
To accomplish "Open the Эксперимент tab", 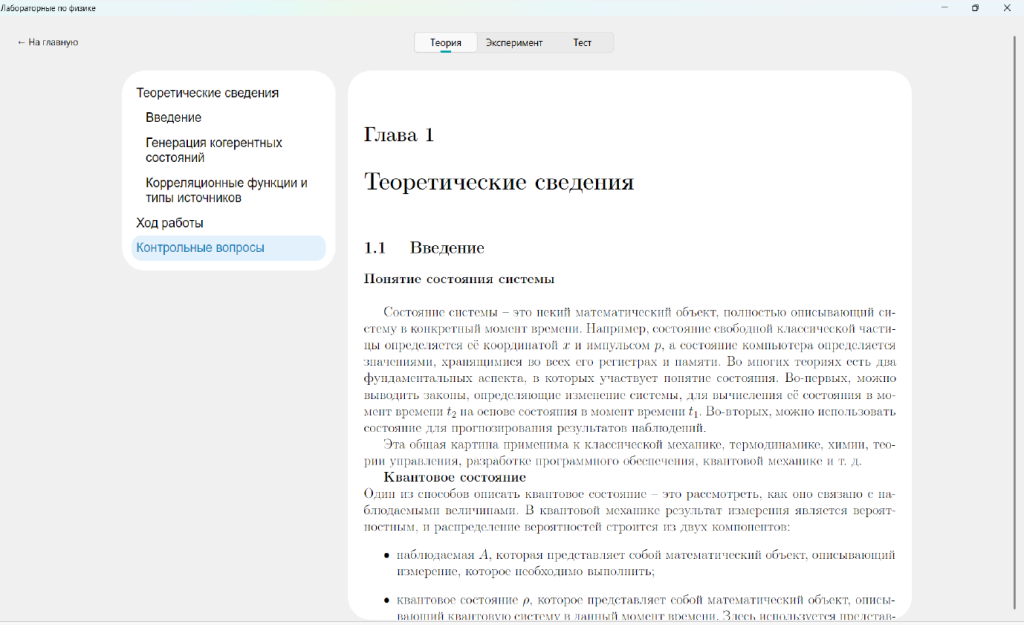I will [514, 43].
